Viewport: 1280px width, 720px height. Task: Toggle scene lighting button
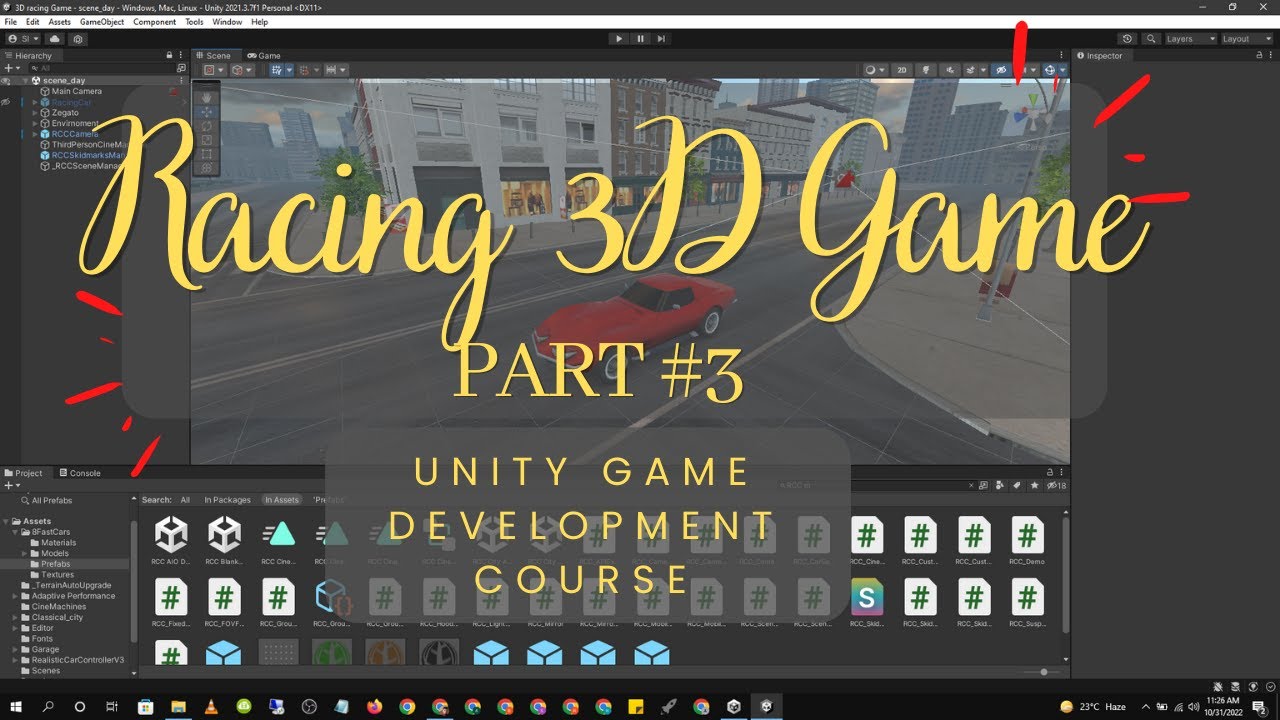[x=926, y=70]
